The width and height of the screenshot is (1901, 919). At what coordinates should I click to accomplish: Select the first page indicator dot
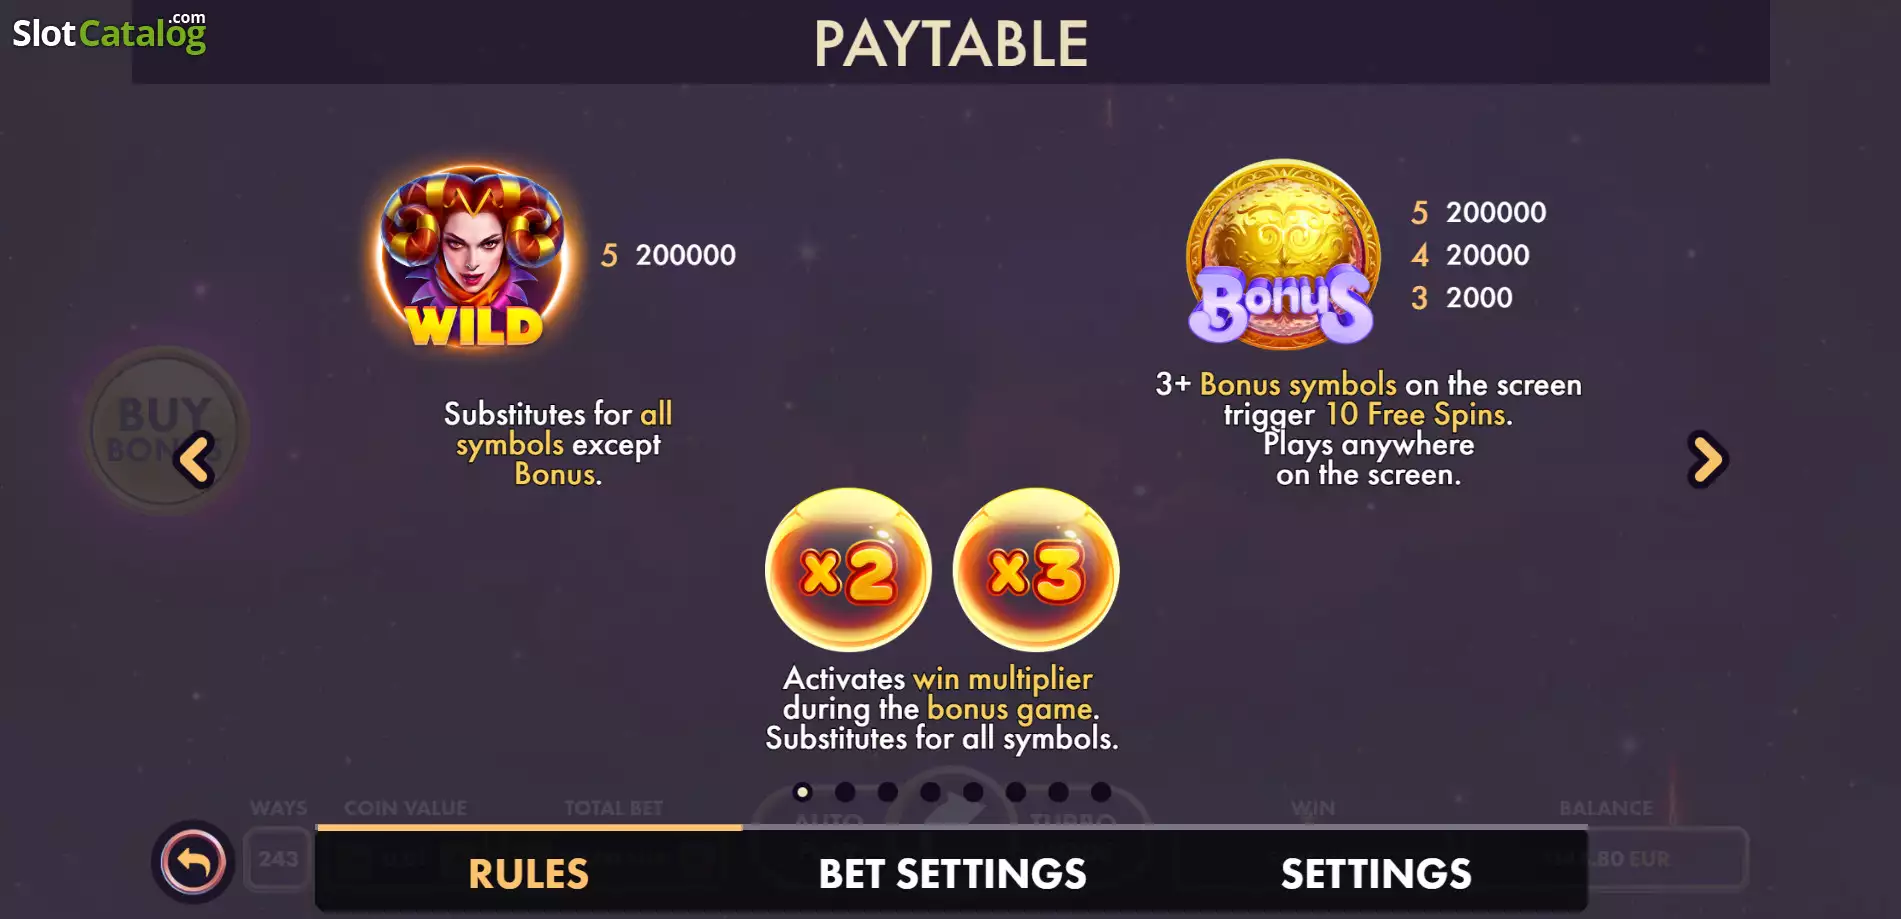tap(802, 792)
